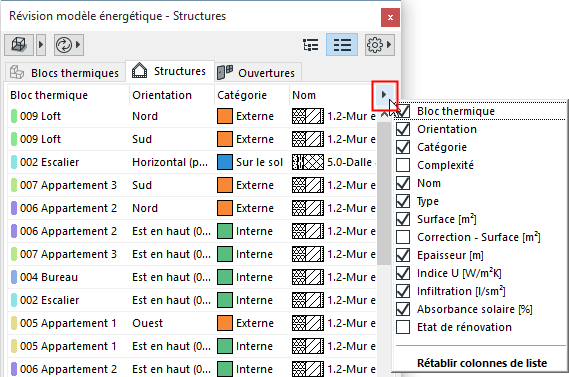Uncheck Surface [m²] column checkbox
Viewport: 569px width, 377px height.
(403, 219)
